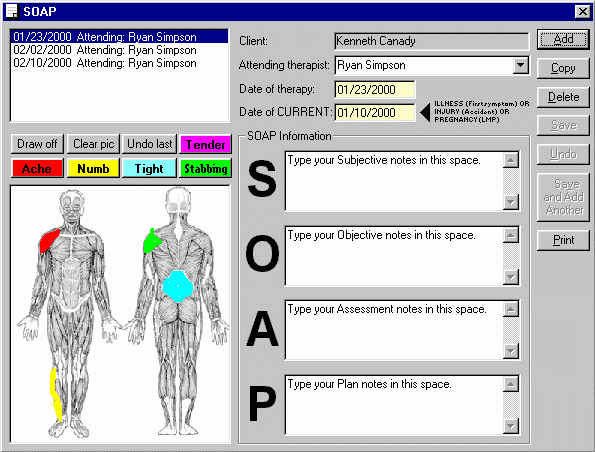The width and height of the screenshot is (595, 452).
Task: Close the SOAP window
Action: 582,12
